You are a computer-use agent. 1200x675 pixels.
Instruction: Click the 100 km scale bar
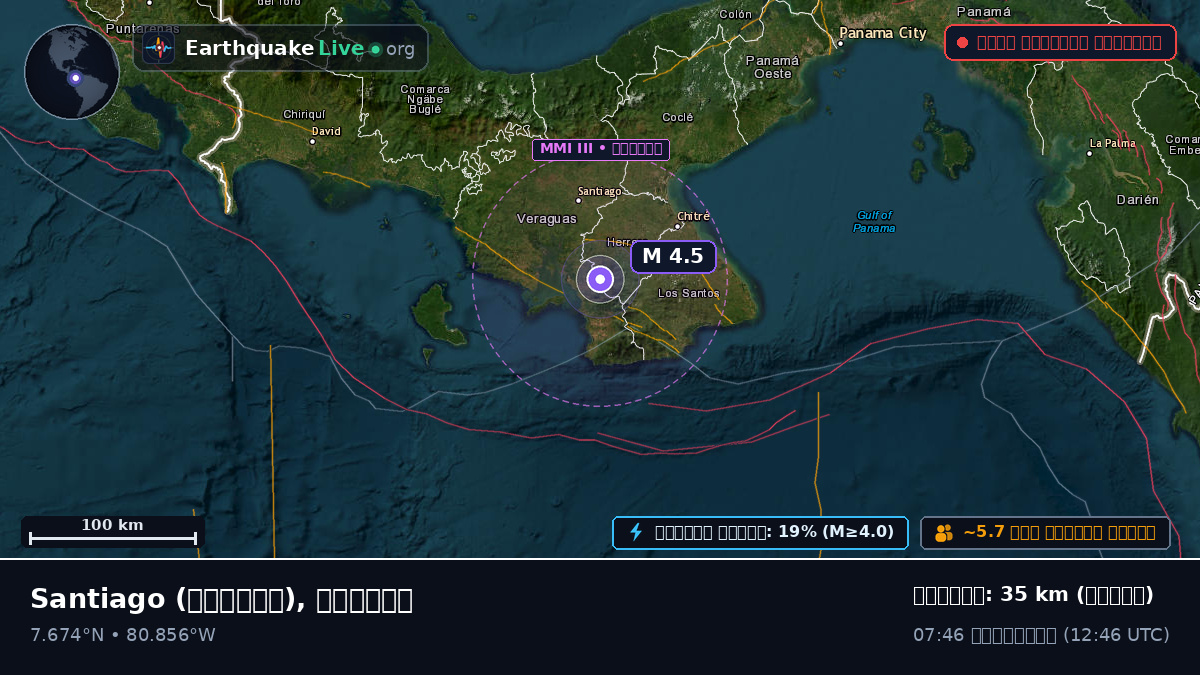click(113, 532)
